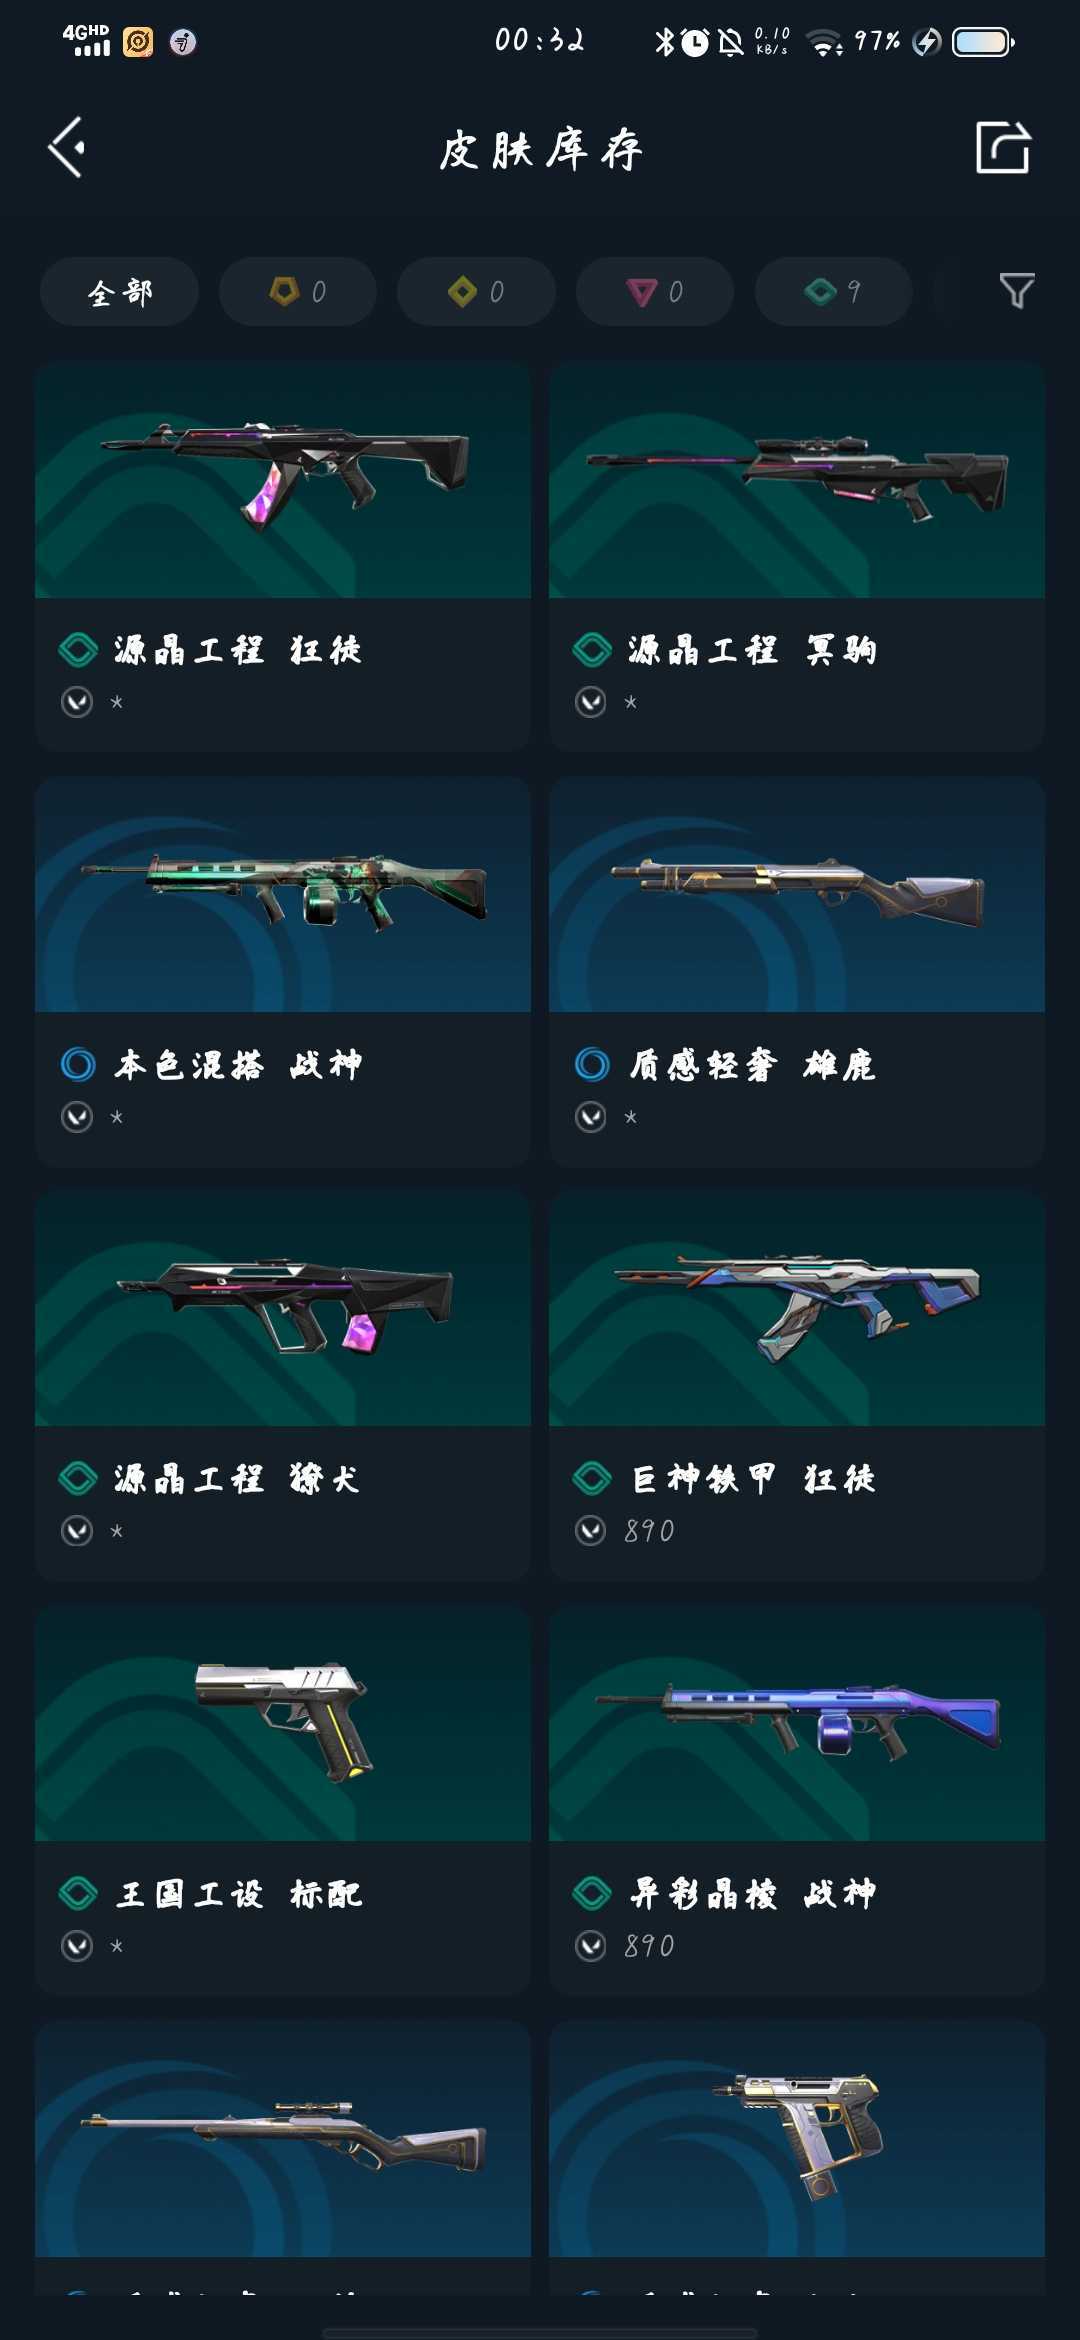The image size is (1080, 2340).
Task: Tap the back arrow icon
Action: point(67,148)
